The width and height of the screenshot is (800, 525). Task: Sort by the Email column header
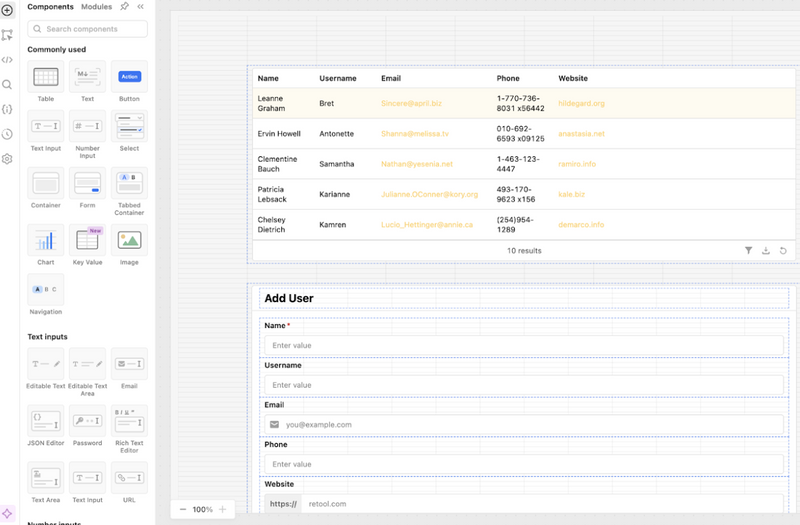(391, 78)
